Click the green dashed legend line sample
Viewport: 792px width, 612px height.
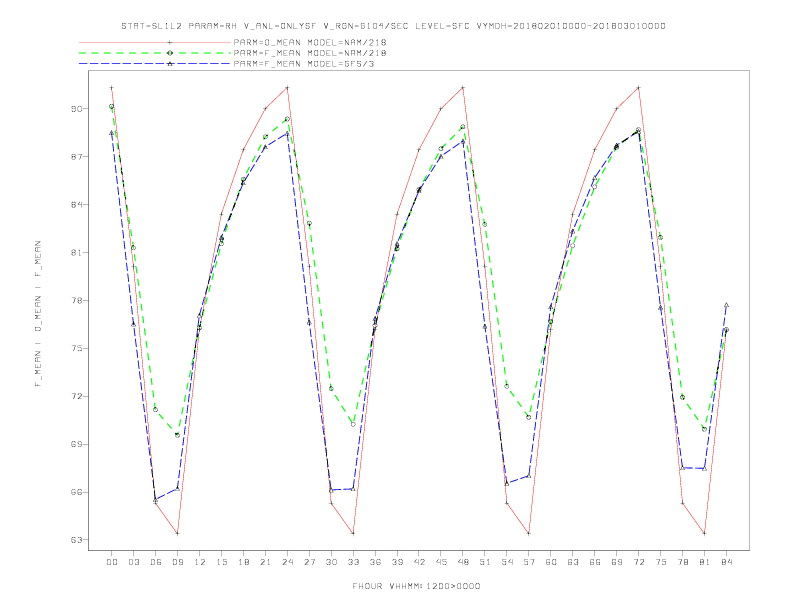tap(155, 53)
